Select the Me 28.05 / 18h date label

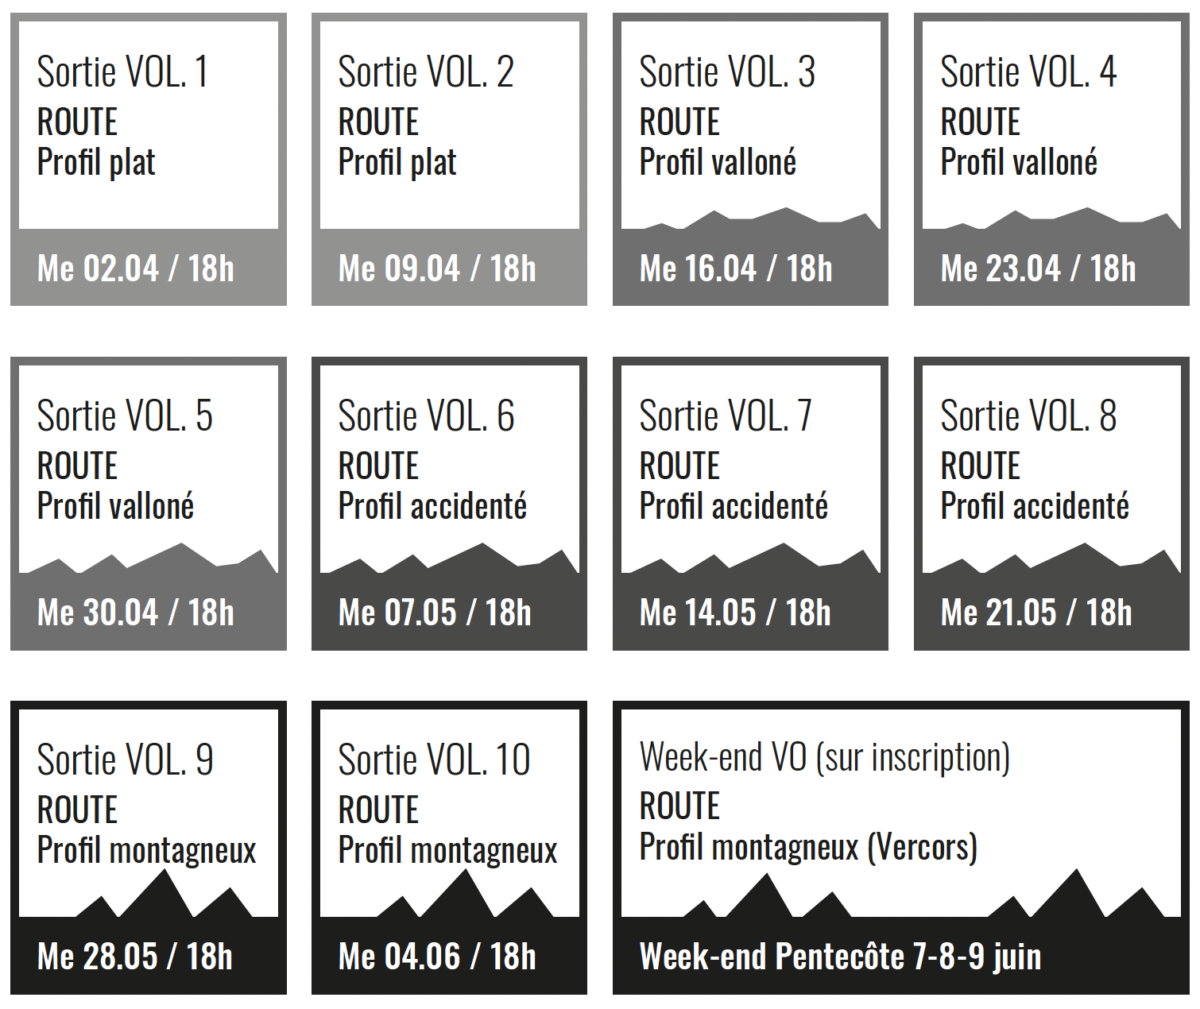tap(134, 956)
